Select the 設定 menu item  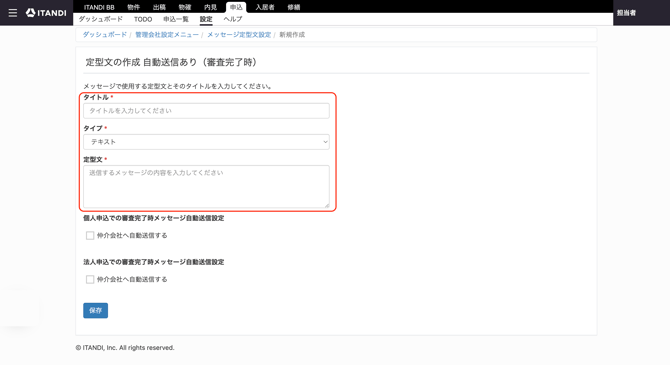(x=206, y=19)
